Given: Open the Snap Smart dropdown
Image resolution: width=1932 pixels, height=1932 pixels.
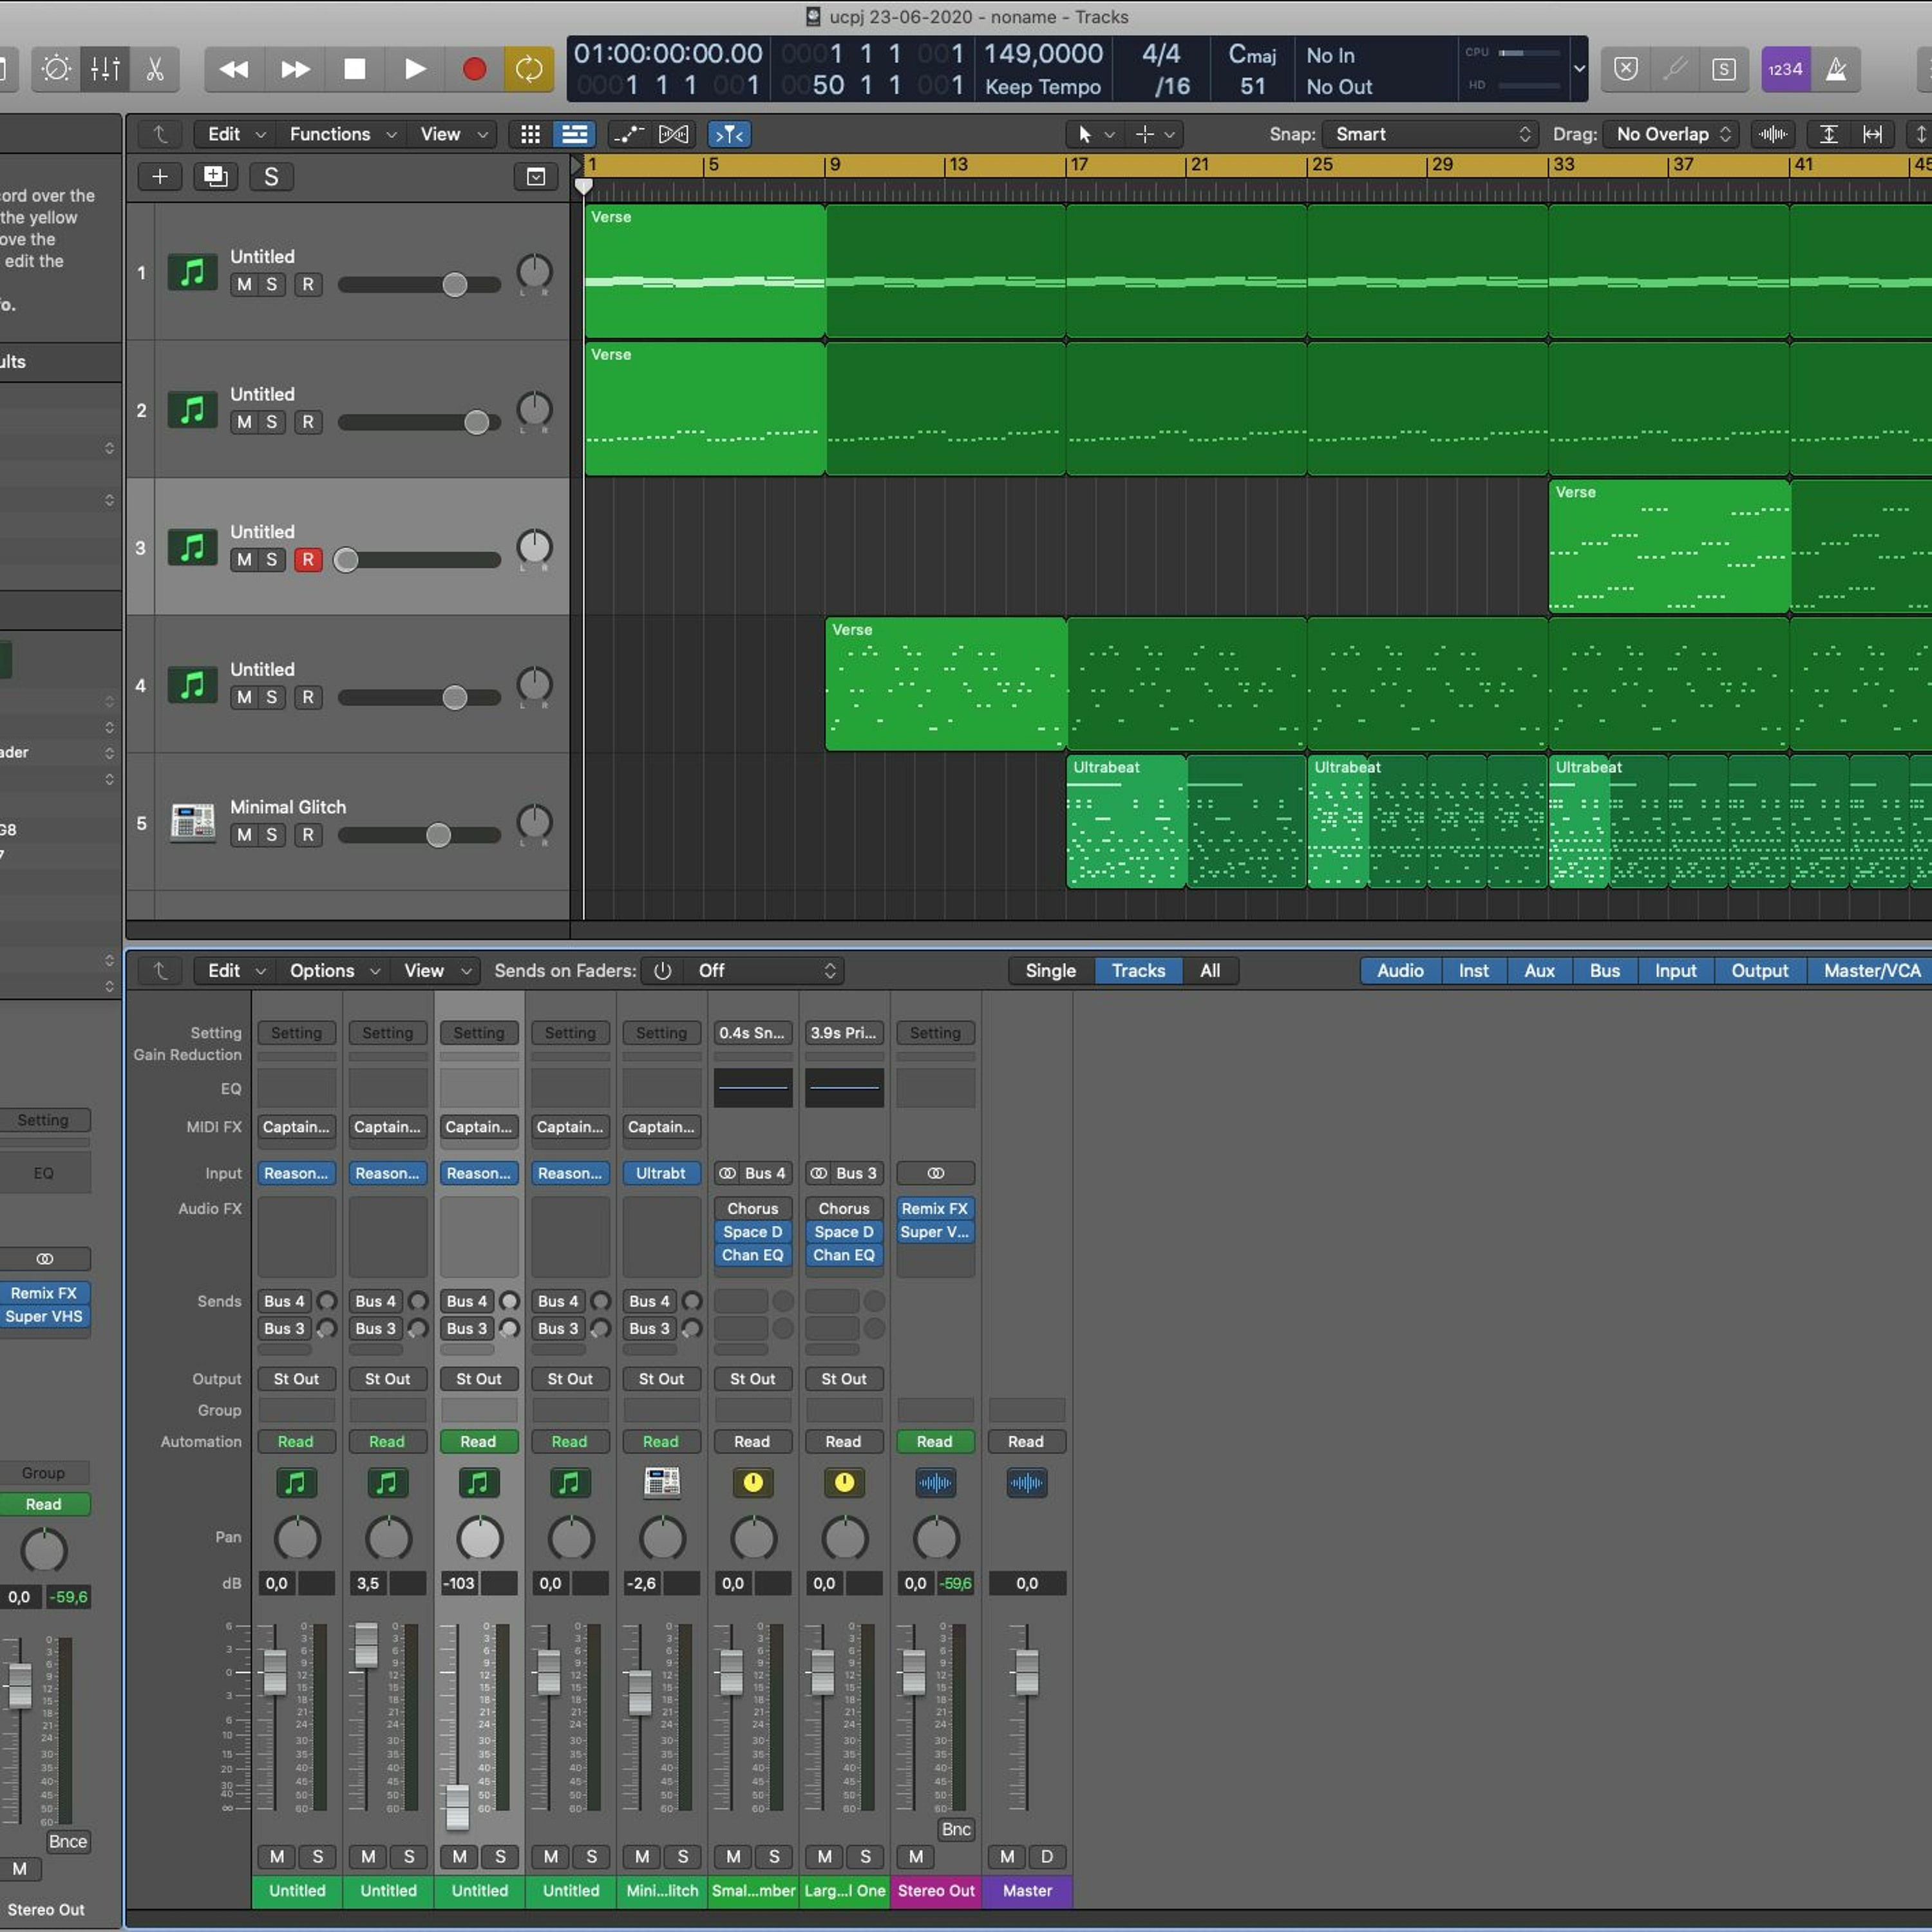Looking at the screenshot, I should [x=1431, y=134].
